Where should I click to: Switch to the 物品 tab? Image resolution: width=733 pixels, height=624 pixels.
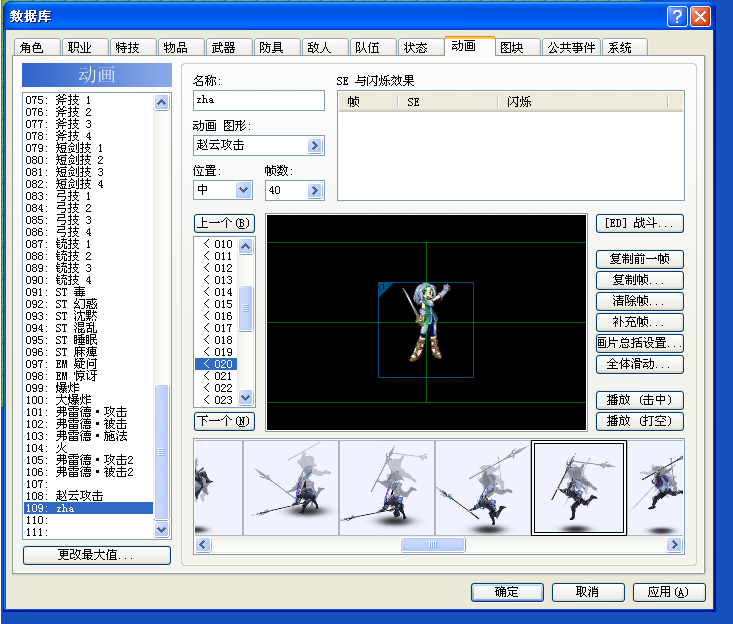click(x=181, y=47)
